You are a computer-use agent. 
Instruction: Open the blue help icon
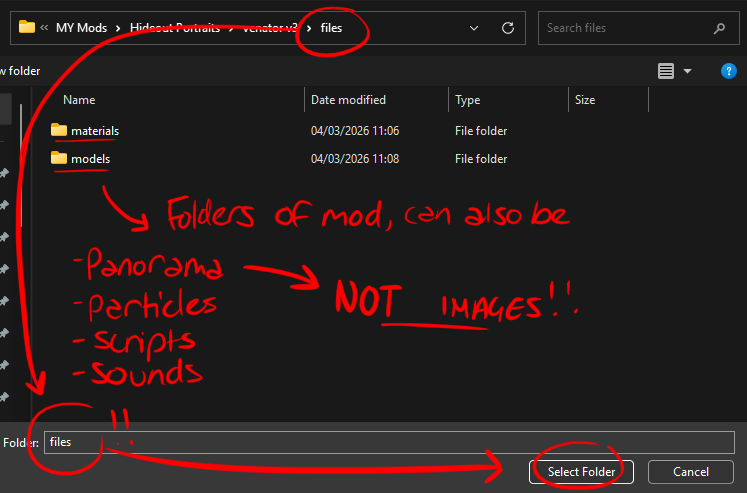click(x=728, y=71)
